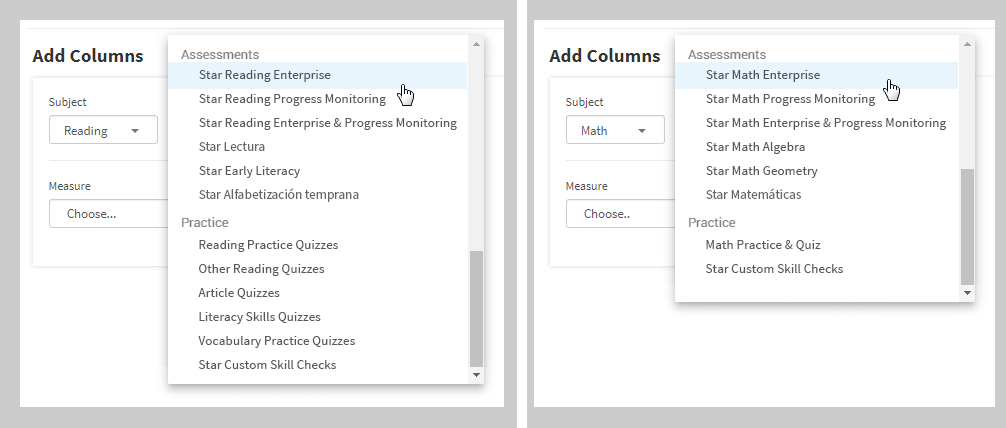Image resolution: width=1006 pixels, height=428 pixels.
Task: Click scroll up arrow in math list
Action: click(968, 44)
